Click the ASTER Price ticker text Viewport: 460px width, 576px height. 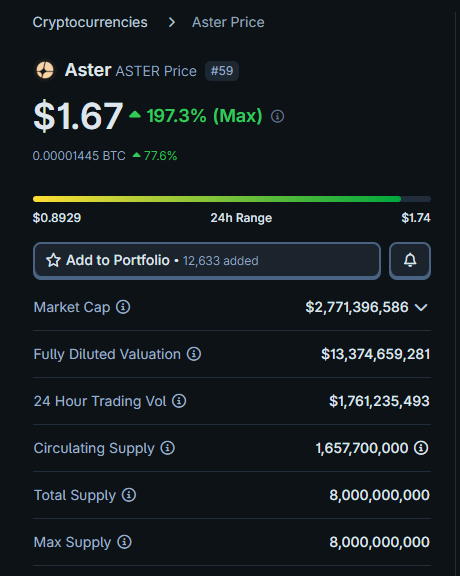coord(156,71)
